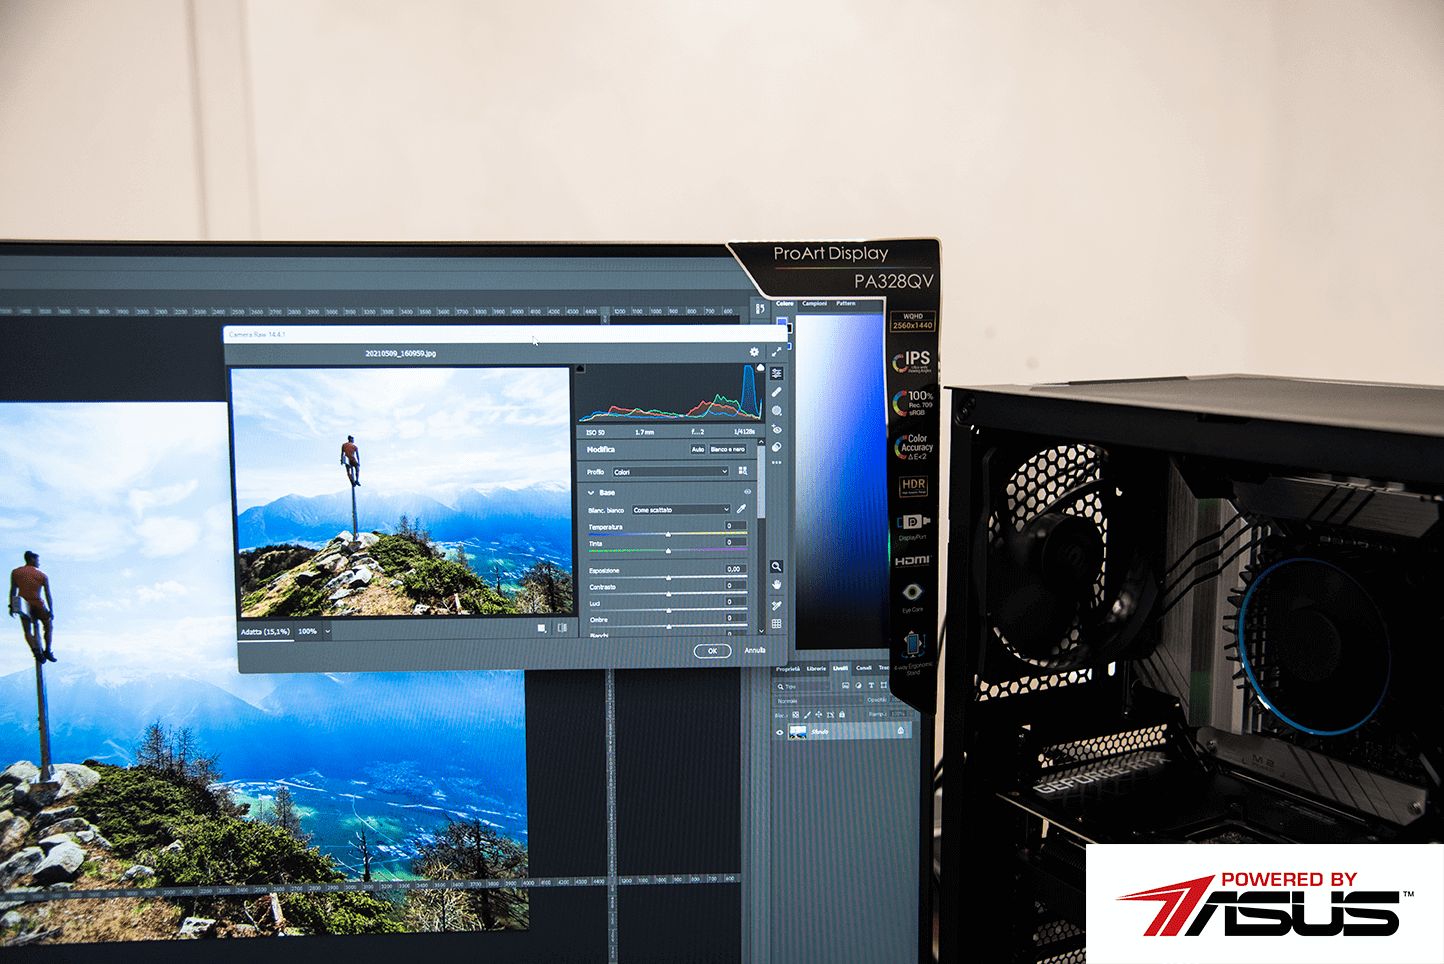Open the Profilo dropdown set to Colori

(670, 472)
